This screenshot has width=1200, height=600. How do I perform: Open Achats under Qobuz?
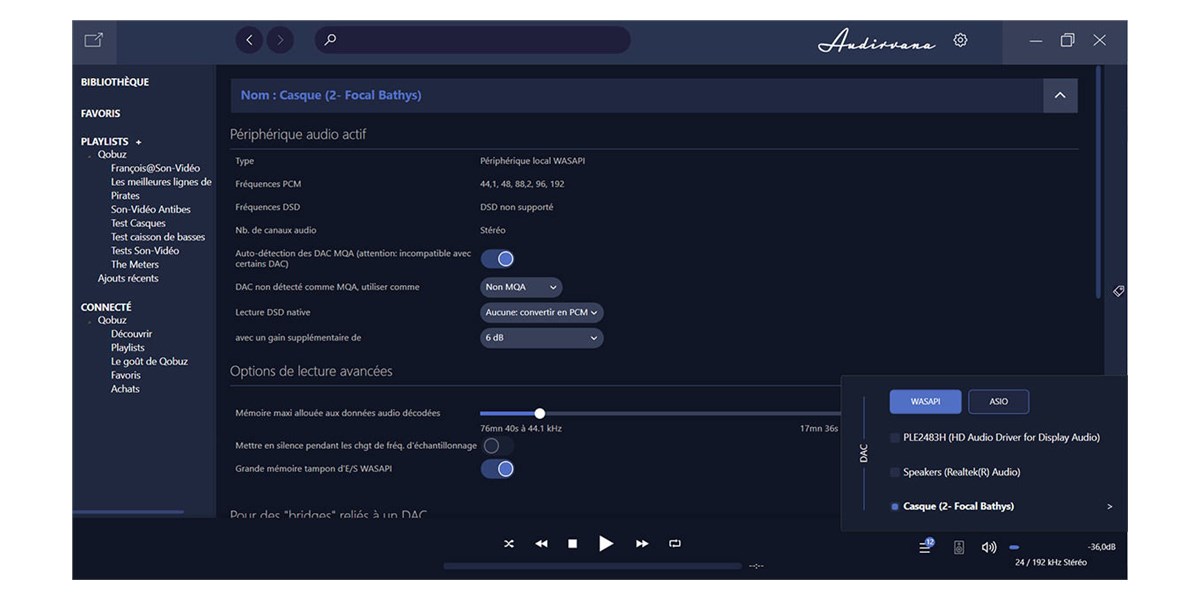125,389
